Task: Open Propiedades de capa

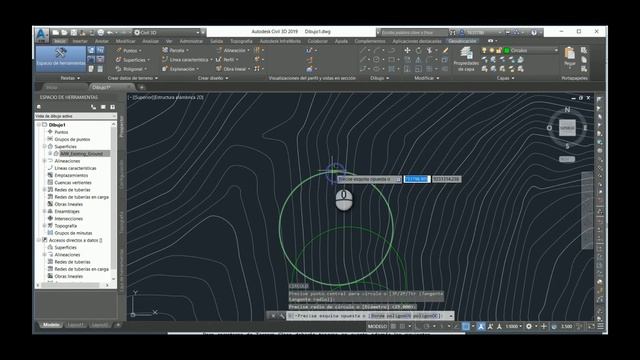Action: point(466,59)
